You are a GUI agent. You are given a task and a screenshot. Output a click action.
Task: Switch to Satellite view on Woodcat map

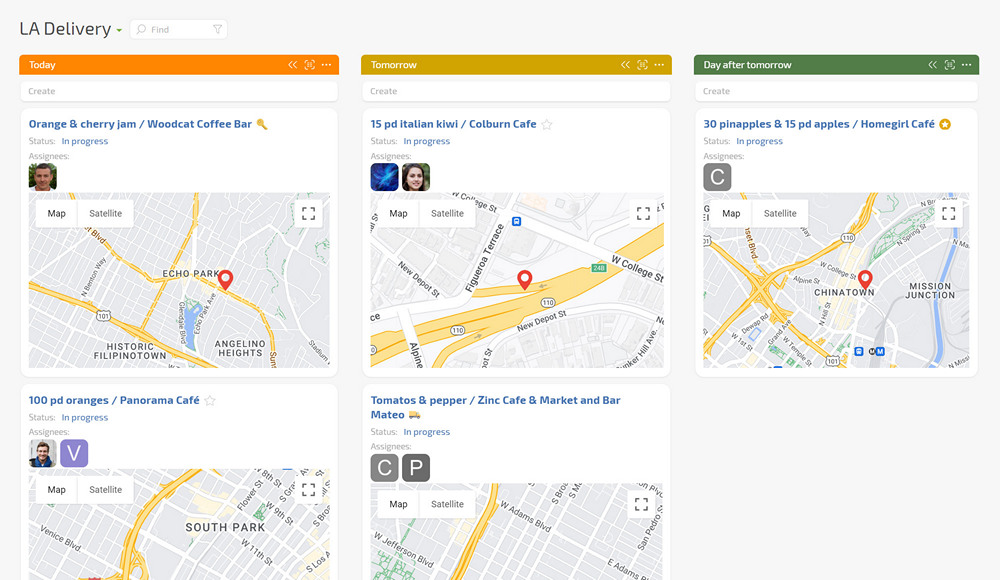106,213
